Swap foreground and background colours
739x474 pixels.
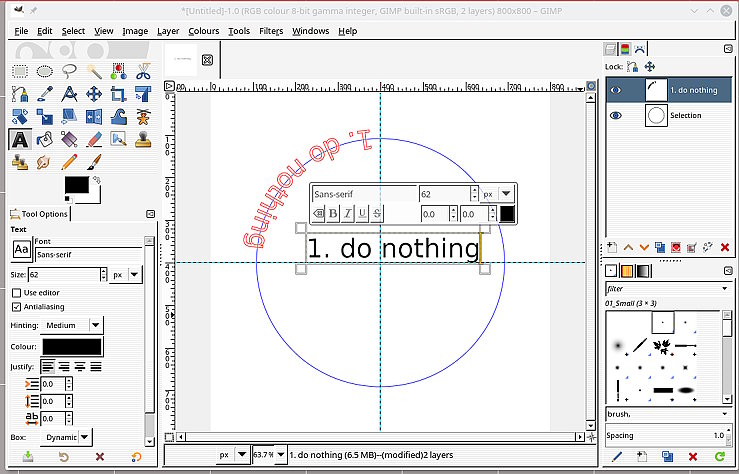[x=97, y=180]
